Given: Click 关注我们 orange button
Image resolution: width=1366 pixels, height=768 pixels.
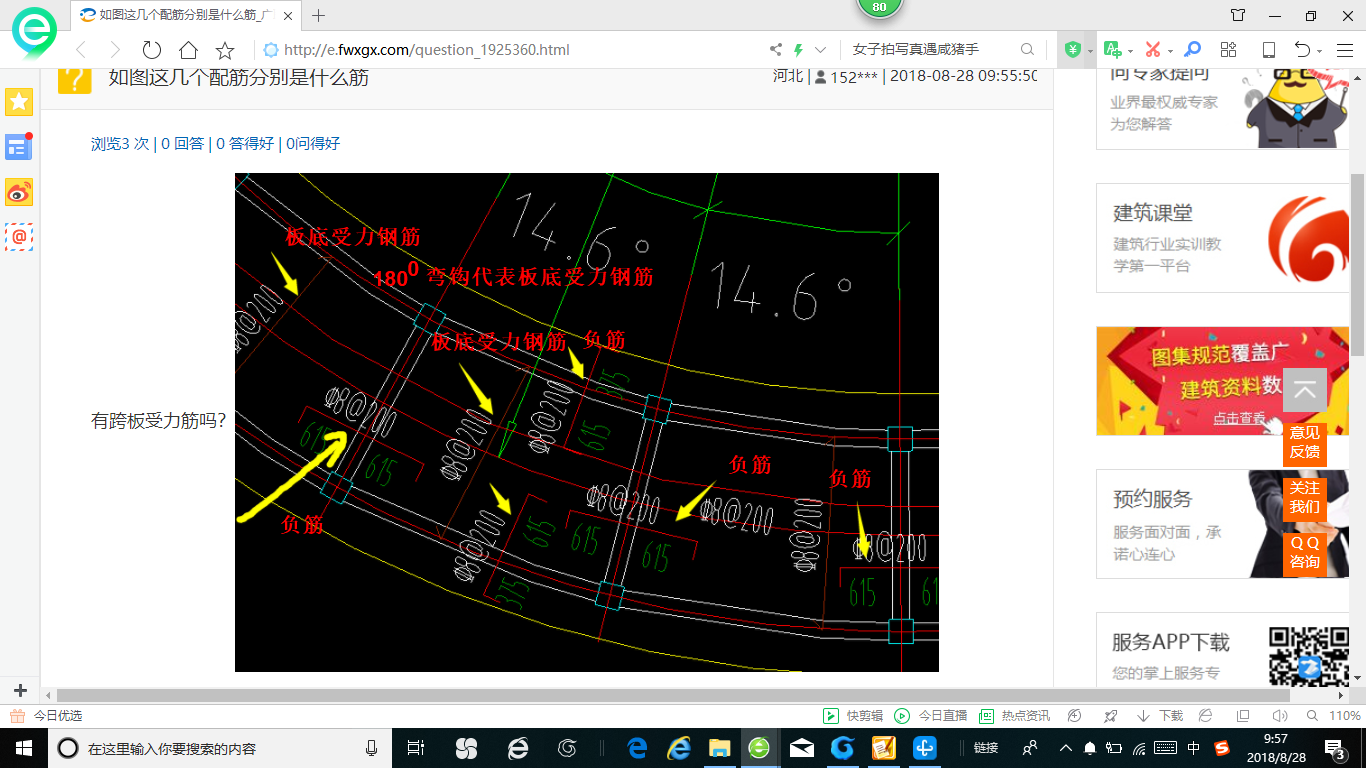Looking at the screenshot, I should coord(1304,497).
